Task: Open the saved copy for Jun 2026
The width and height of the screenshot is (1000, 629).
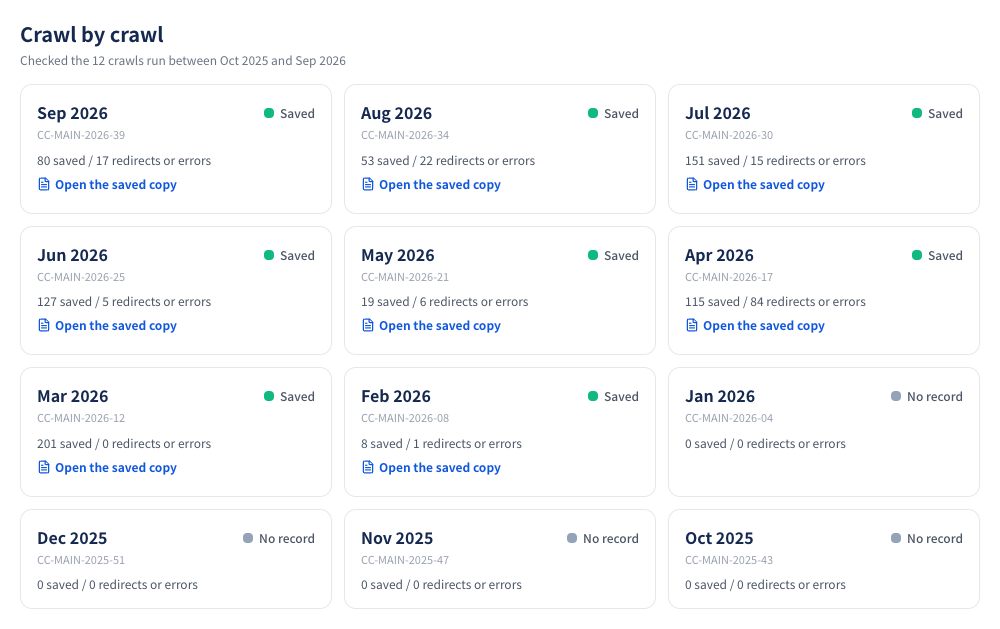Action: [x=107, y=325]
